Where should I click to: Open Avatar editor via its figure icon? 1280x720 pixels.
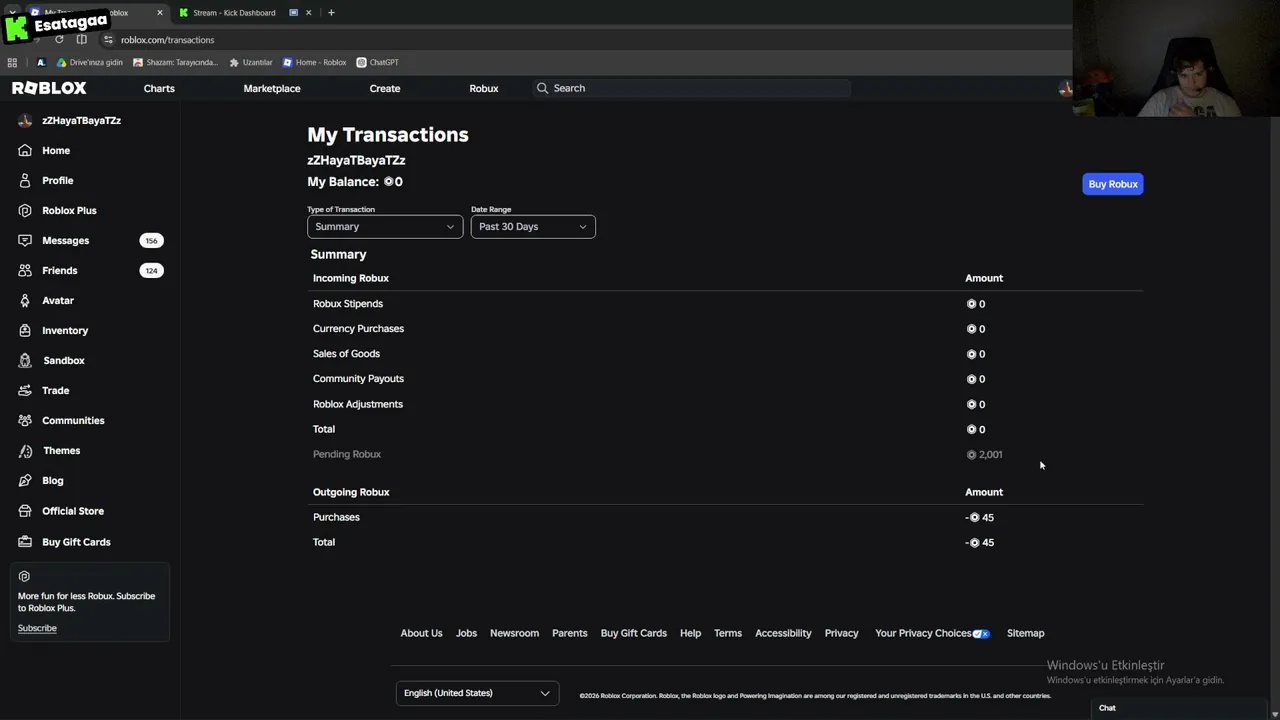(x=24, y=300)
